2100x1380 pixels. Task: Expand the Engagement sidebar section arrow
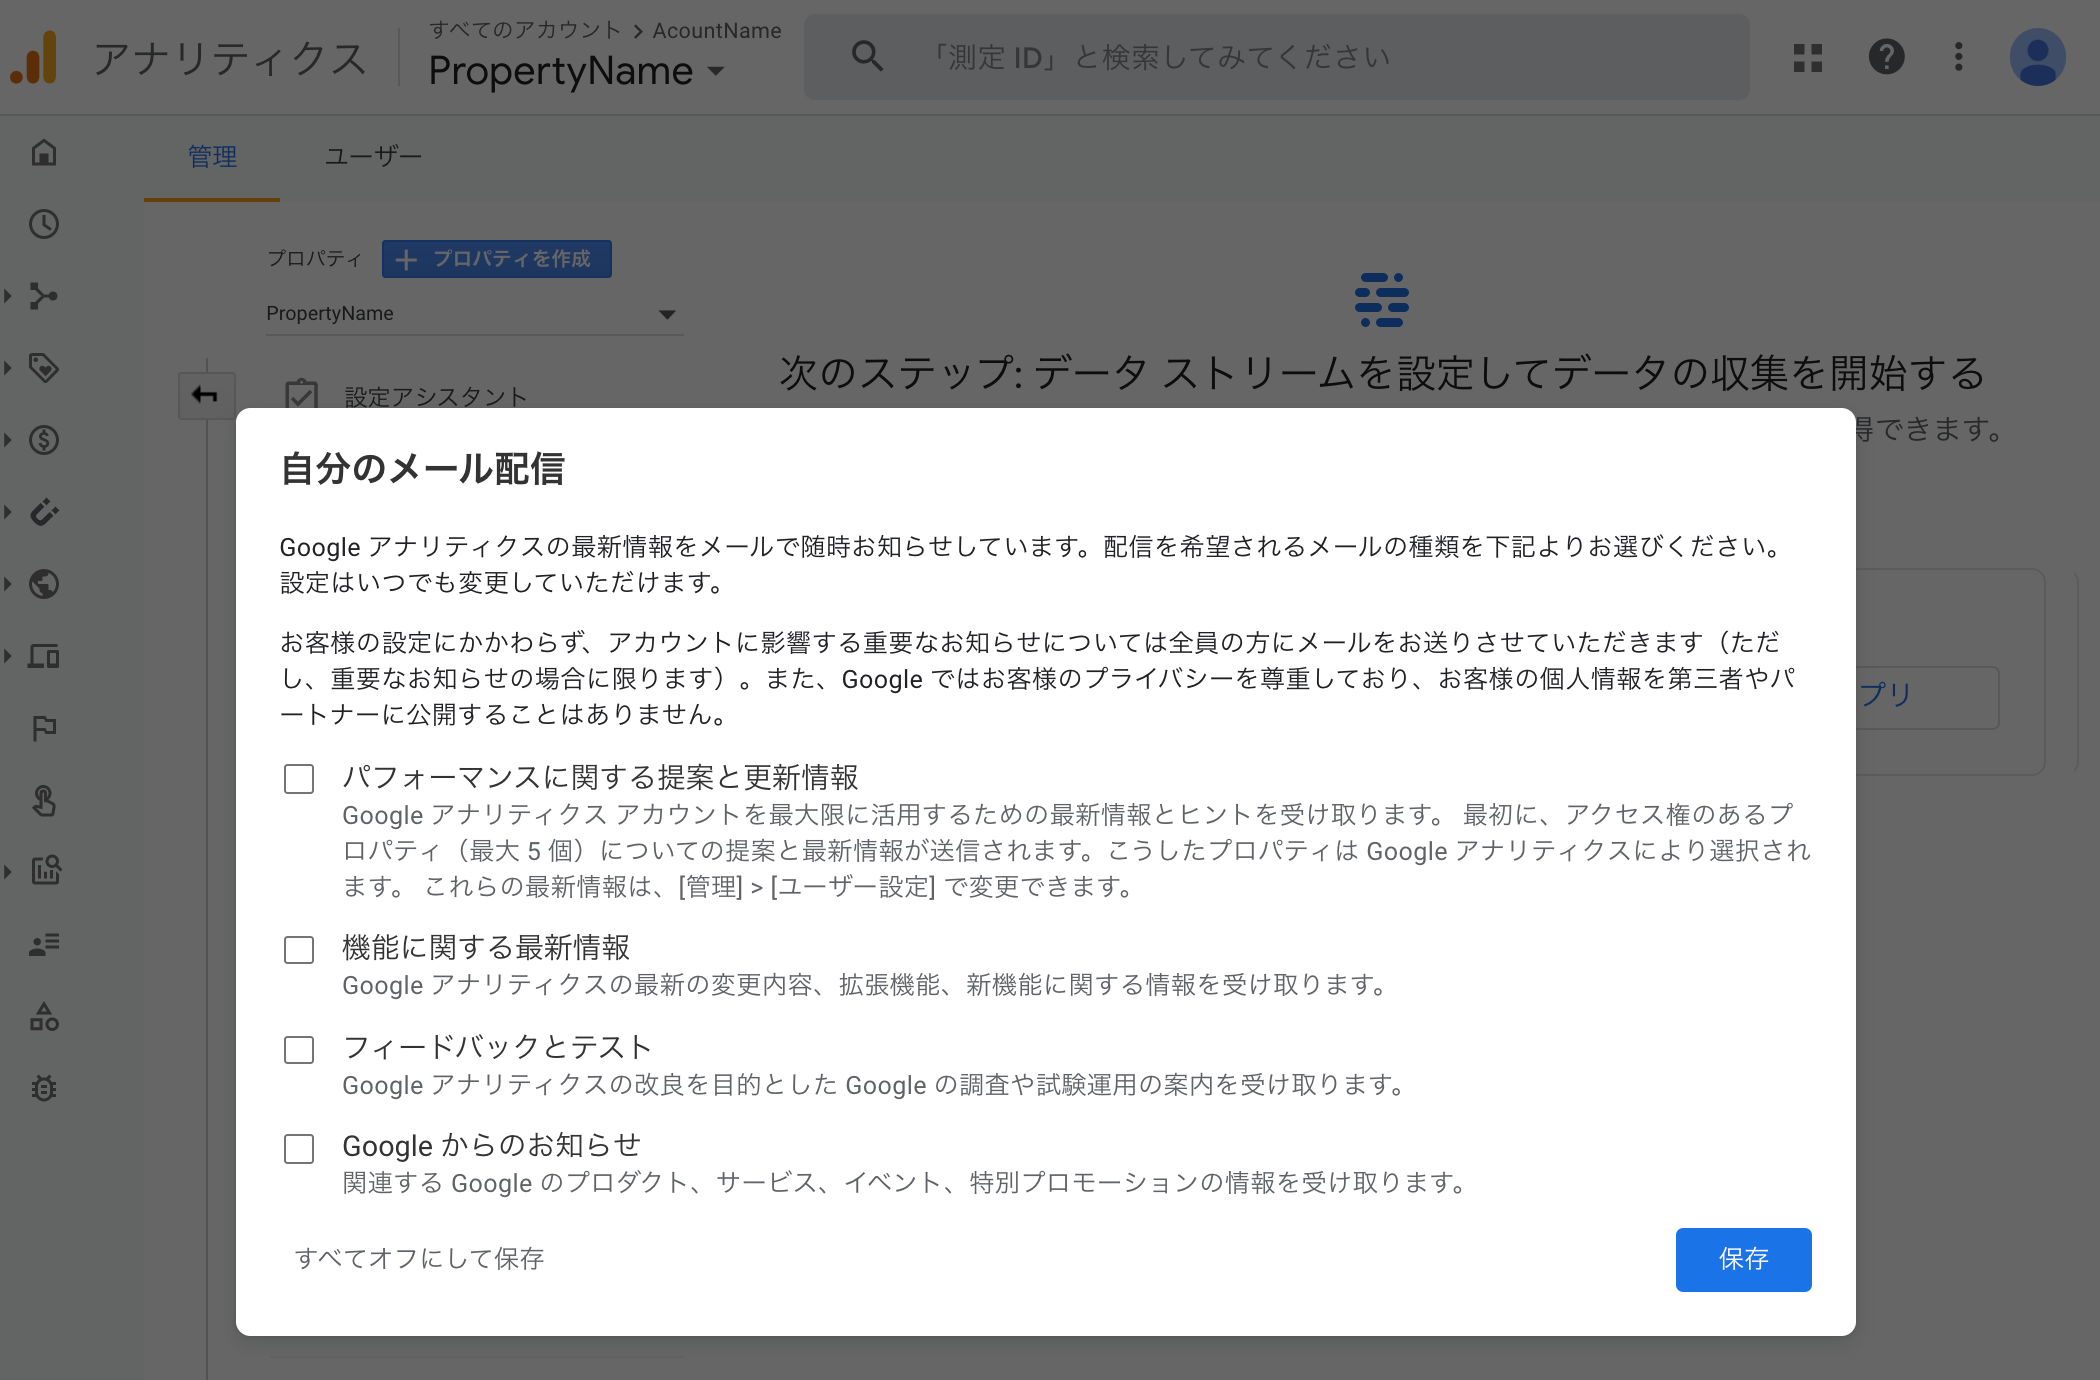(8, 368)
